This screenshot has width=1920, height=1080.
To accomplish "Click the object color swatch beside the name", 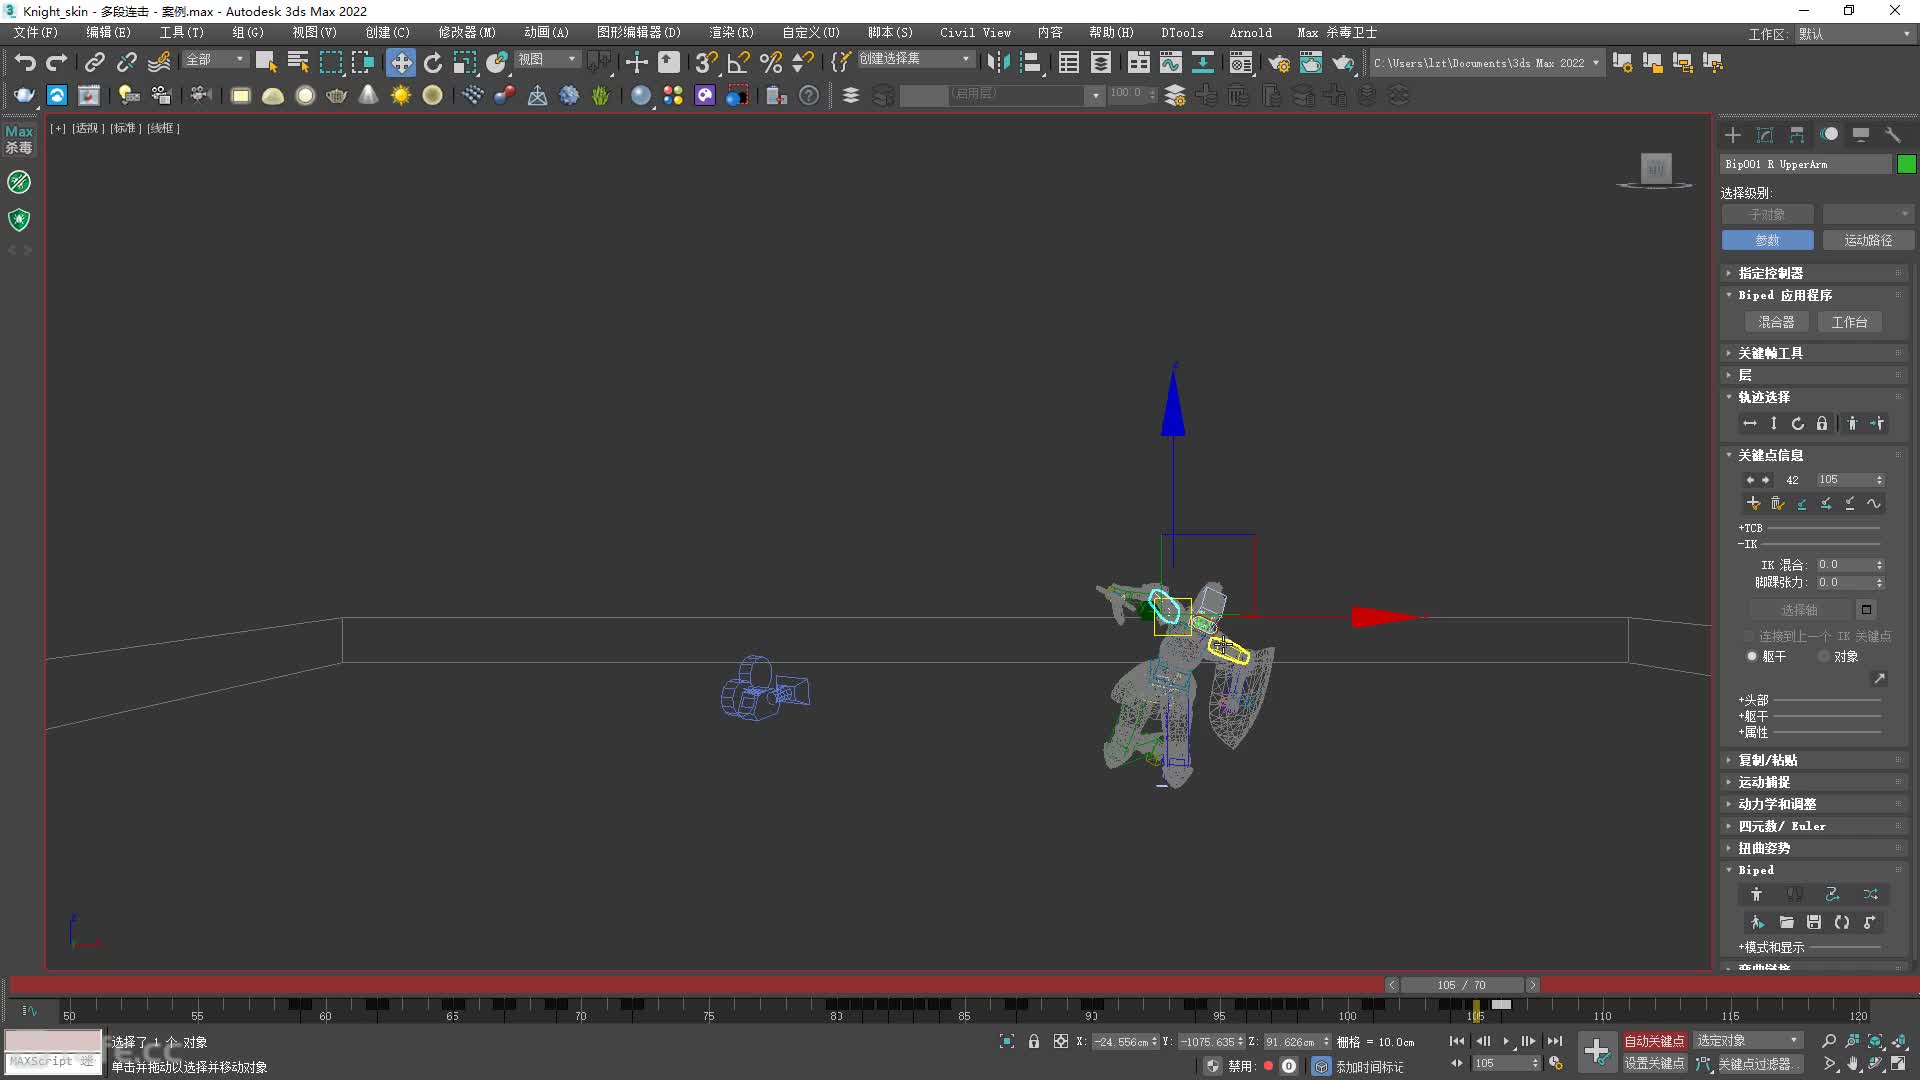I will tap(1906, 164).
